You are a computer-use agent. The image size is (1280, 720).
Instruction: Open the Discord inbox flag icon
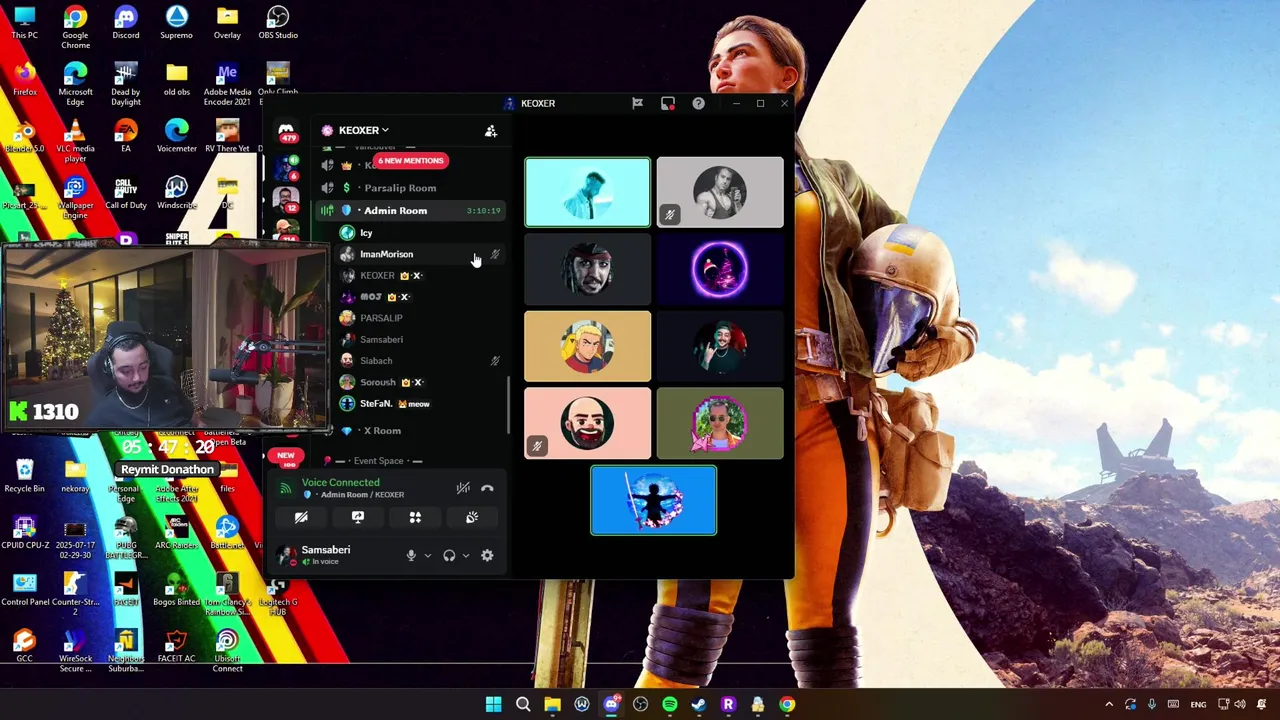click(637, 103)
